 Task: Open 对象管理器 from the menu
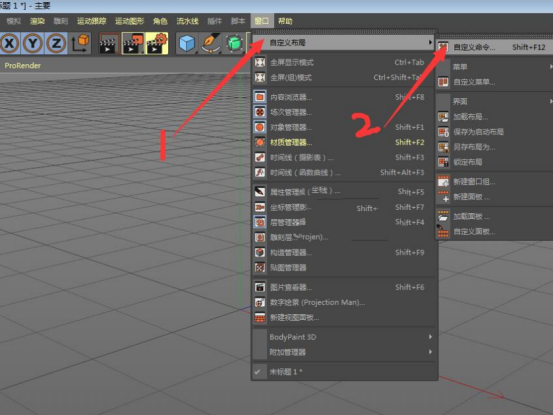(344, 127)
